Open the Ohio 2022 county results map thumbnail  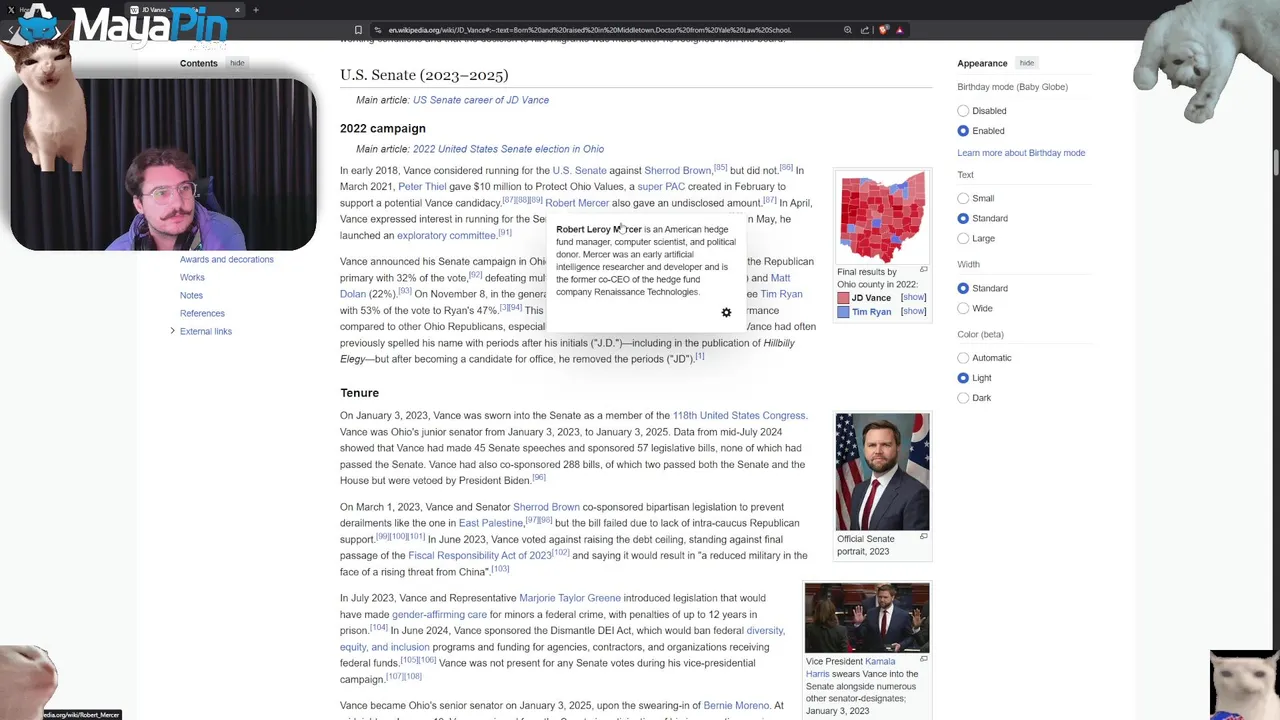882,217
